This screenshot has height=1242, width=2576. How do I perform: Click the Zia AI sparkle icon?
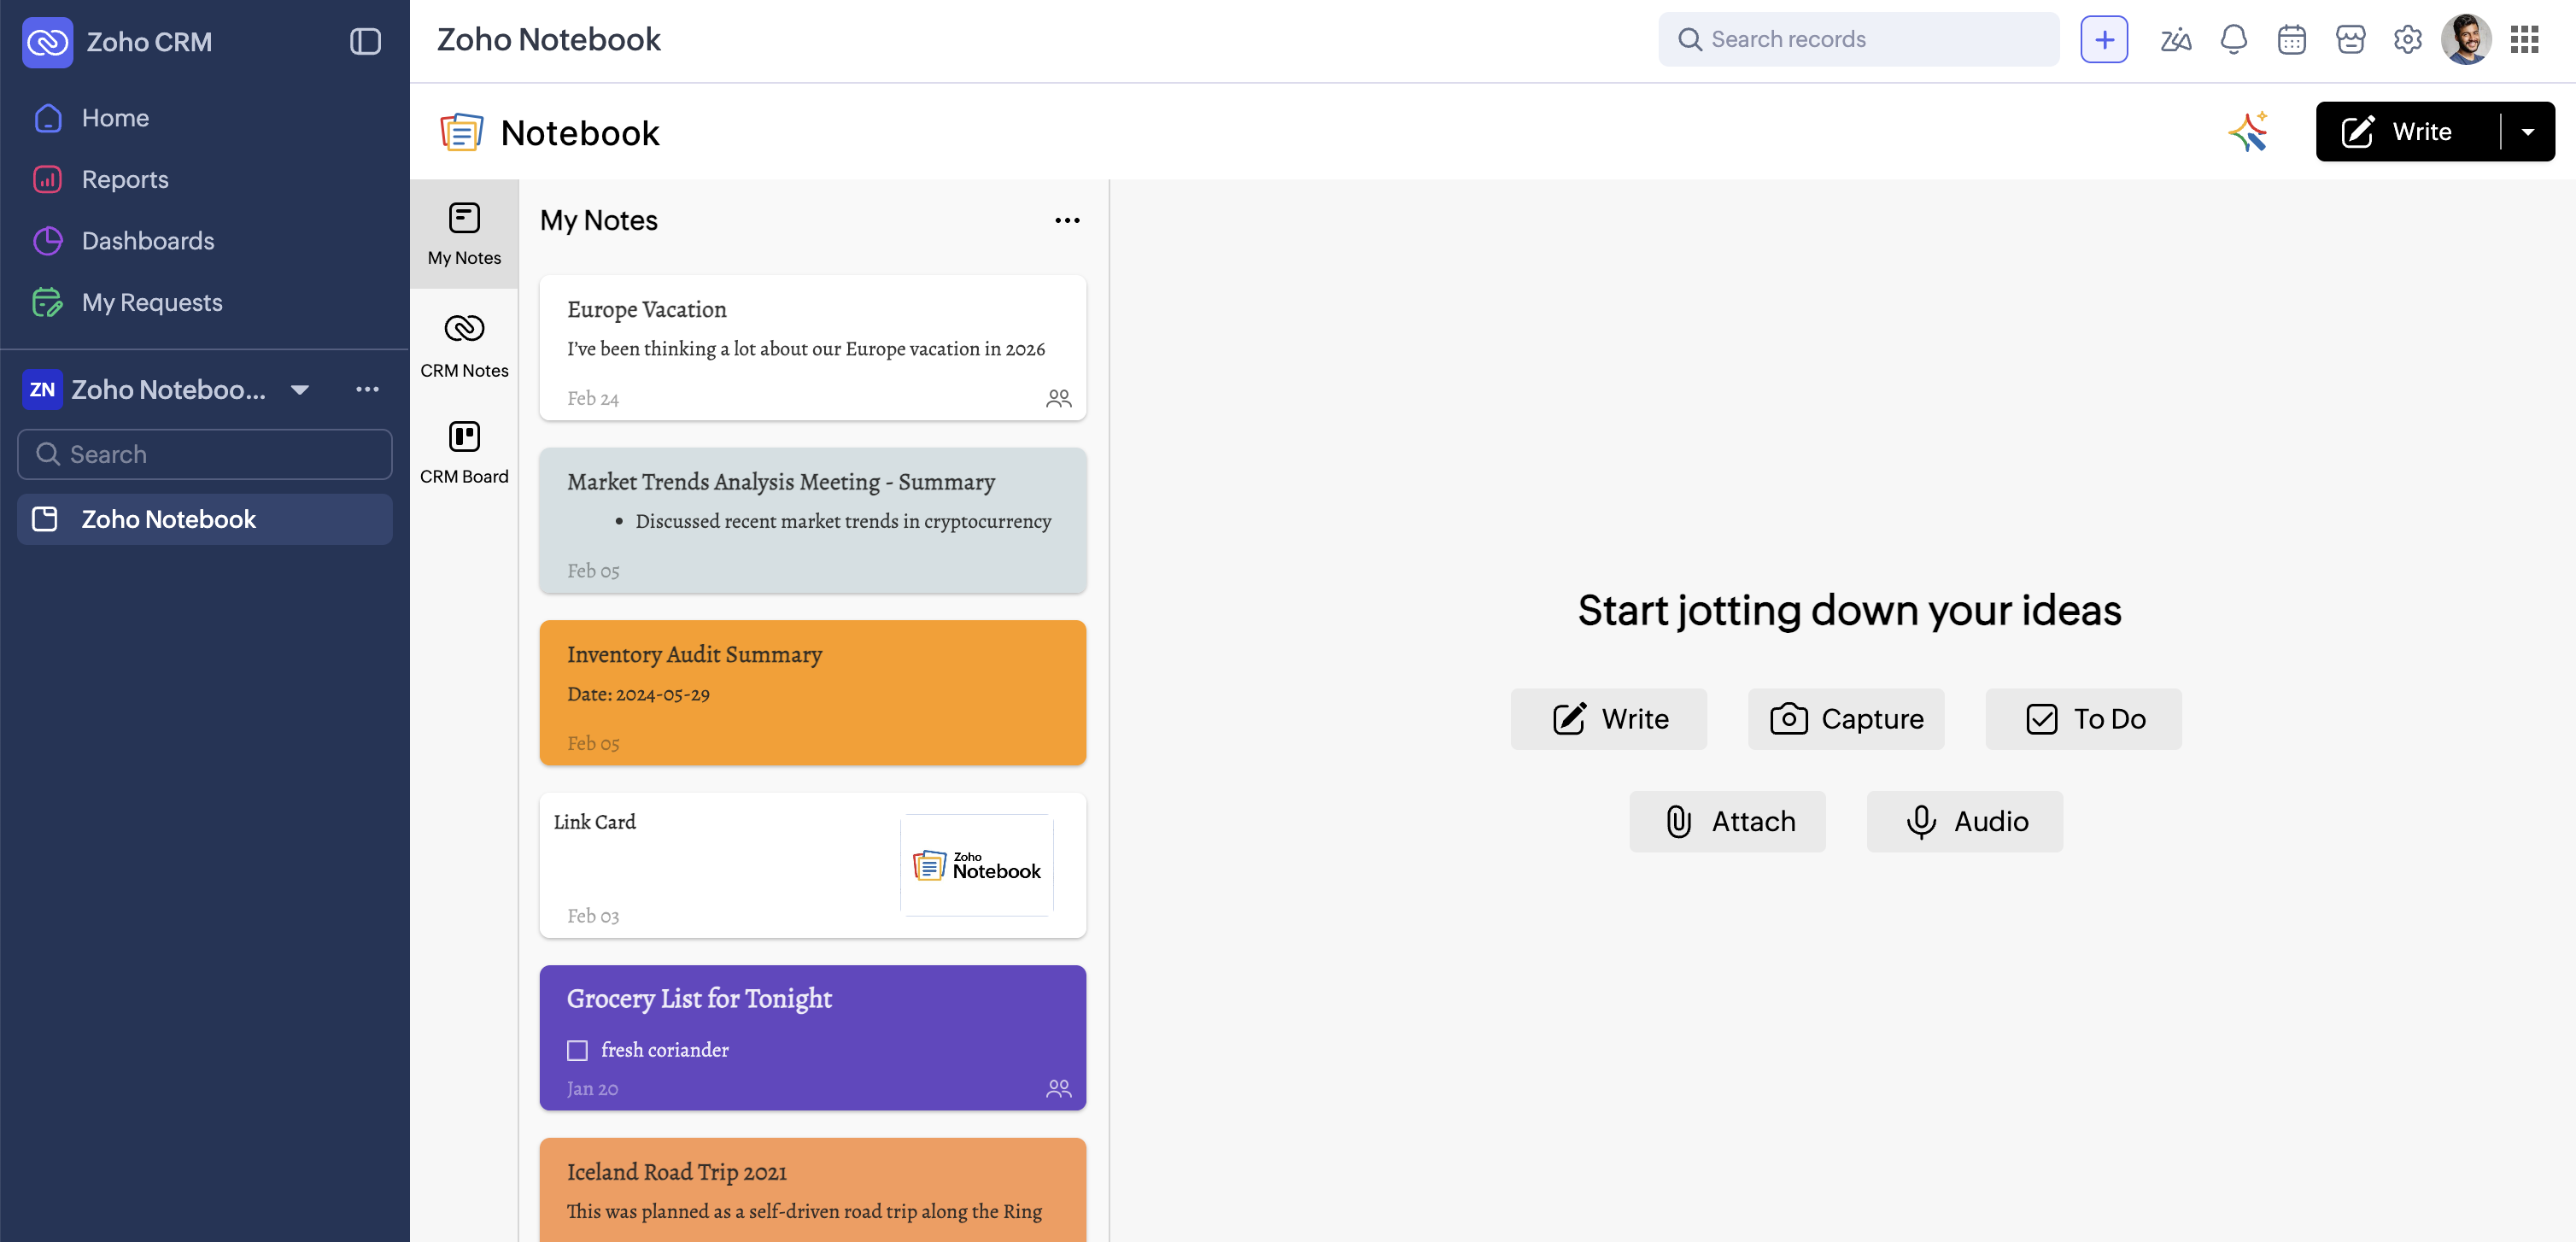(2248, 132)
